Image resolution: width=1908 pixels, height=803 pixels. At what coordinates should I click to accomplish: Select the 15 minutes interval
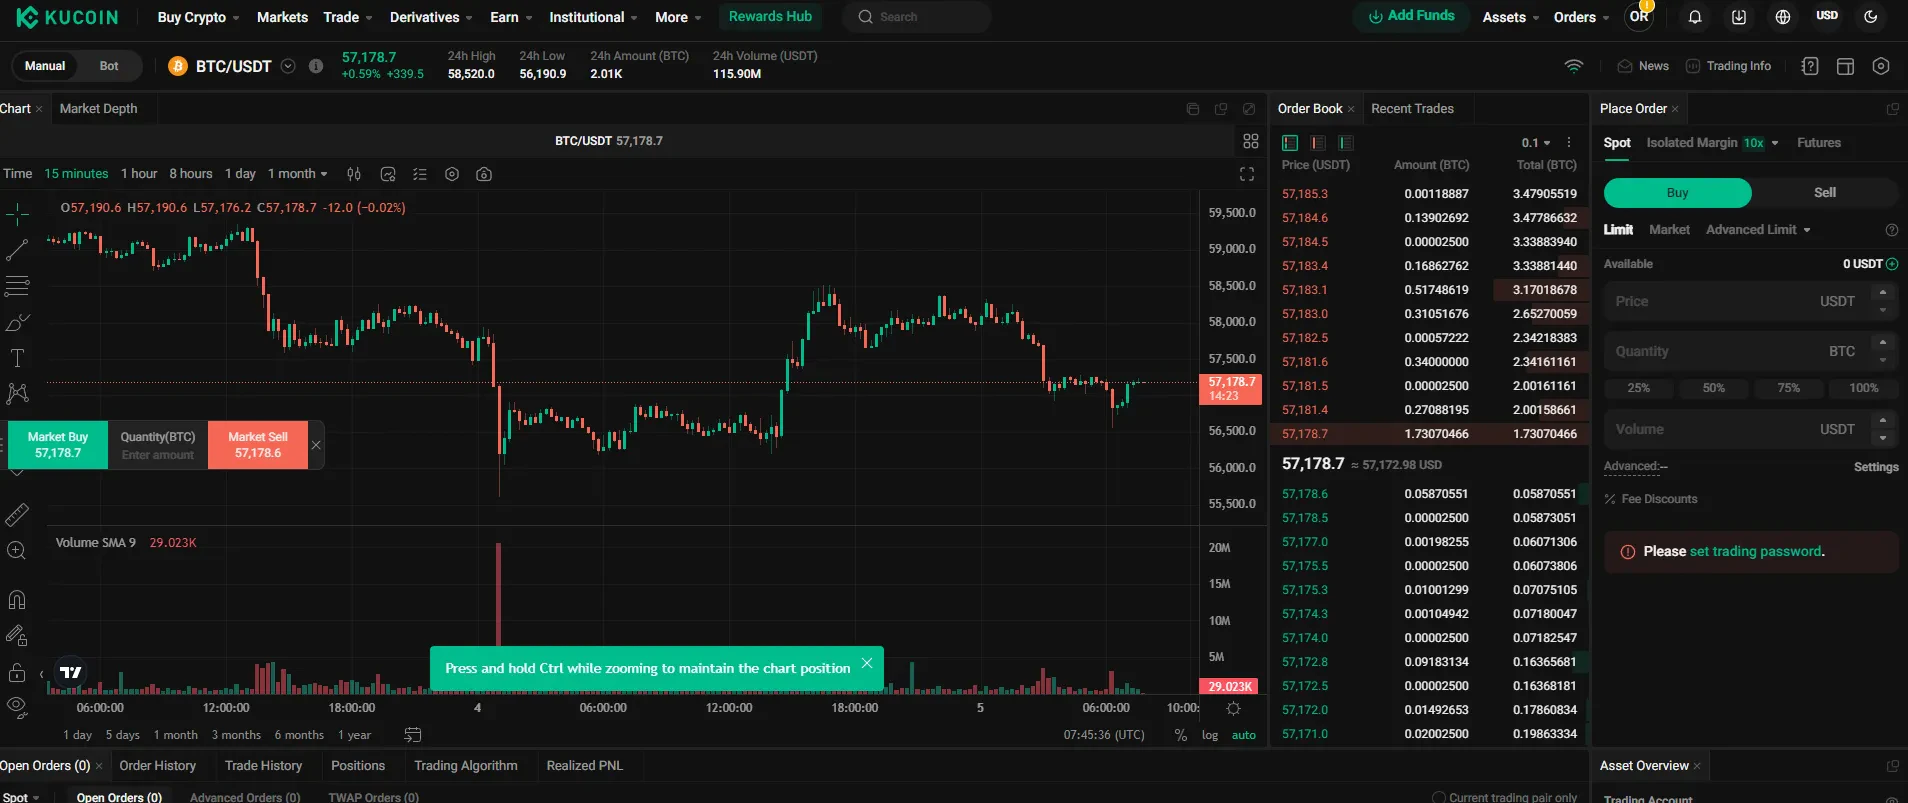coord(76,174)
